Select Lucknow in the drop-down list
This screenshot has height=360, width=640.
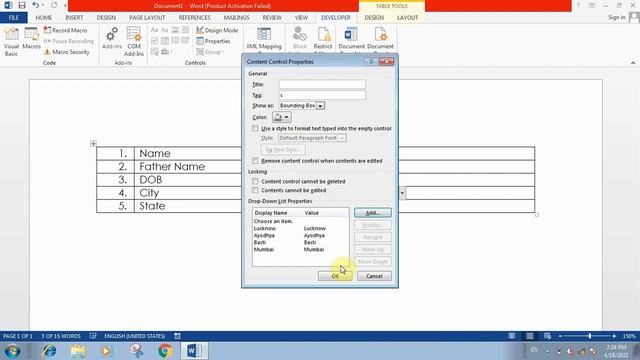click(300, 228)
